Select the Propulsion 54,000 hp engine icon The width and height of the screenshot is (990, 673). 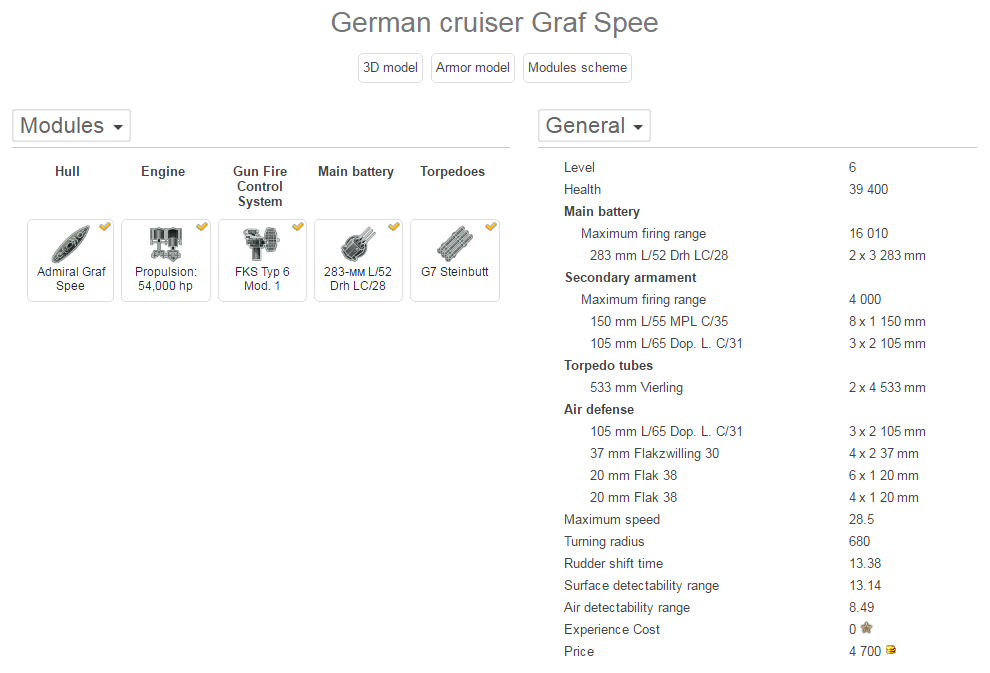165,244
